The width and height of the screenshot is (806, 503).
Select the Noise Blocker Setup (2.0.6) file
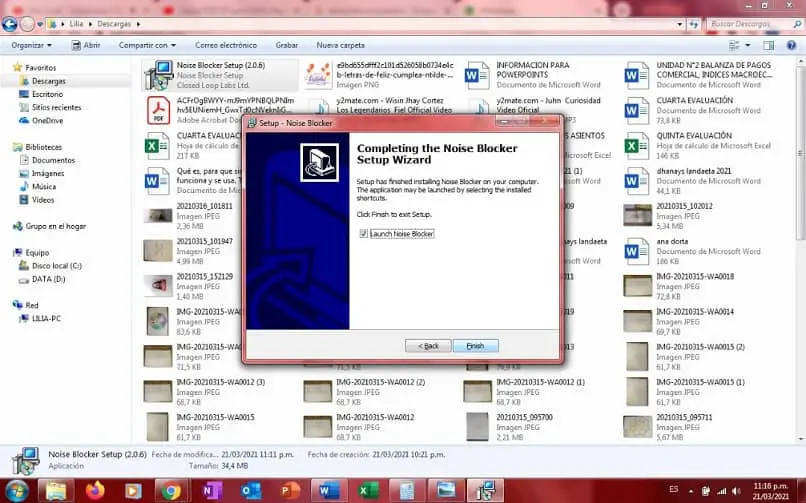click(219, 75)
